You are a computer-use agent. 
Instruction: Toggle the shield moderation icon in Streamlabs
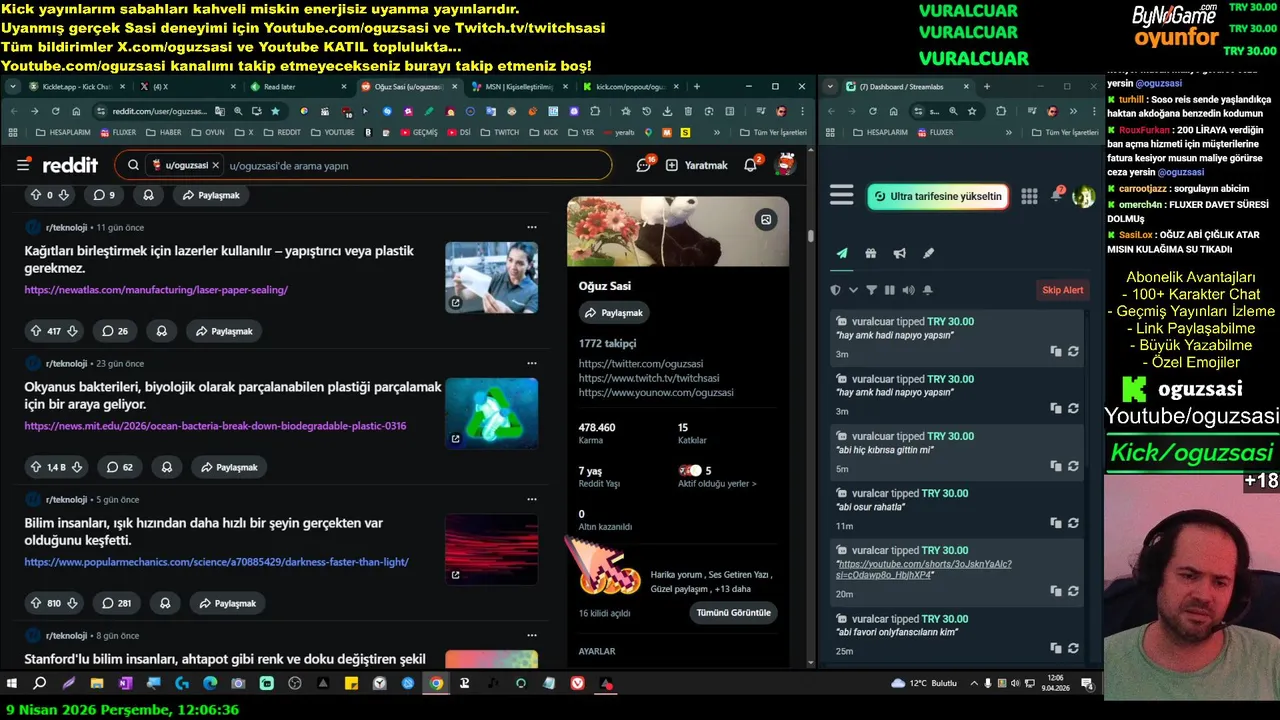coord(836,290)
